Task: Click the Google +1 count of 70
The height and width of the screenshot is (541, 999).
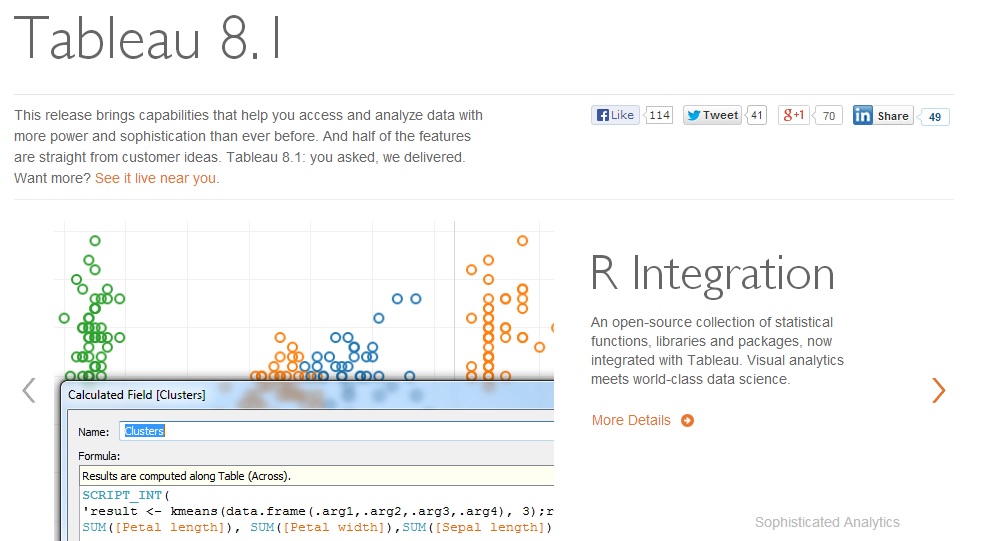Action: pyautogui.click(x=830, y=115)
